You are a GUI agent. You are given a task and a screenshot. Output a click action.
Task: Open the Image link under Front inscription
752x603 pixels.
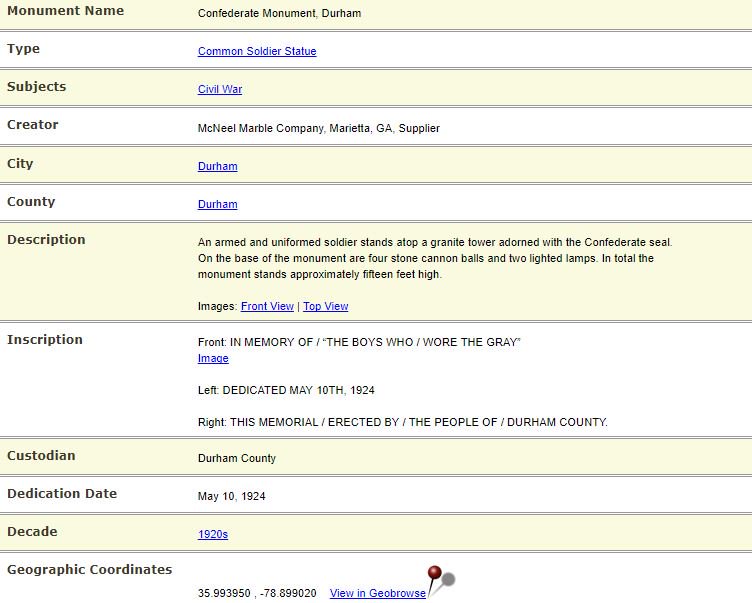tap(213, 358)
